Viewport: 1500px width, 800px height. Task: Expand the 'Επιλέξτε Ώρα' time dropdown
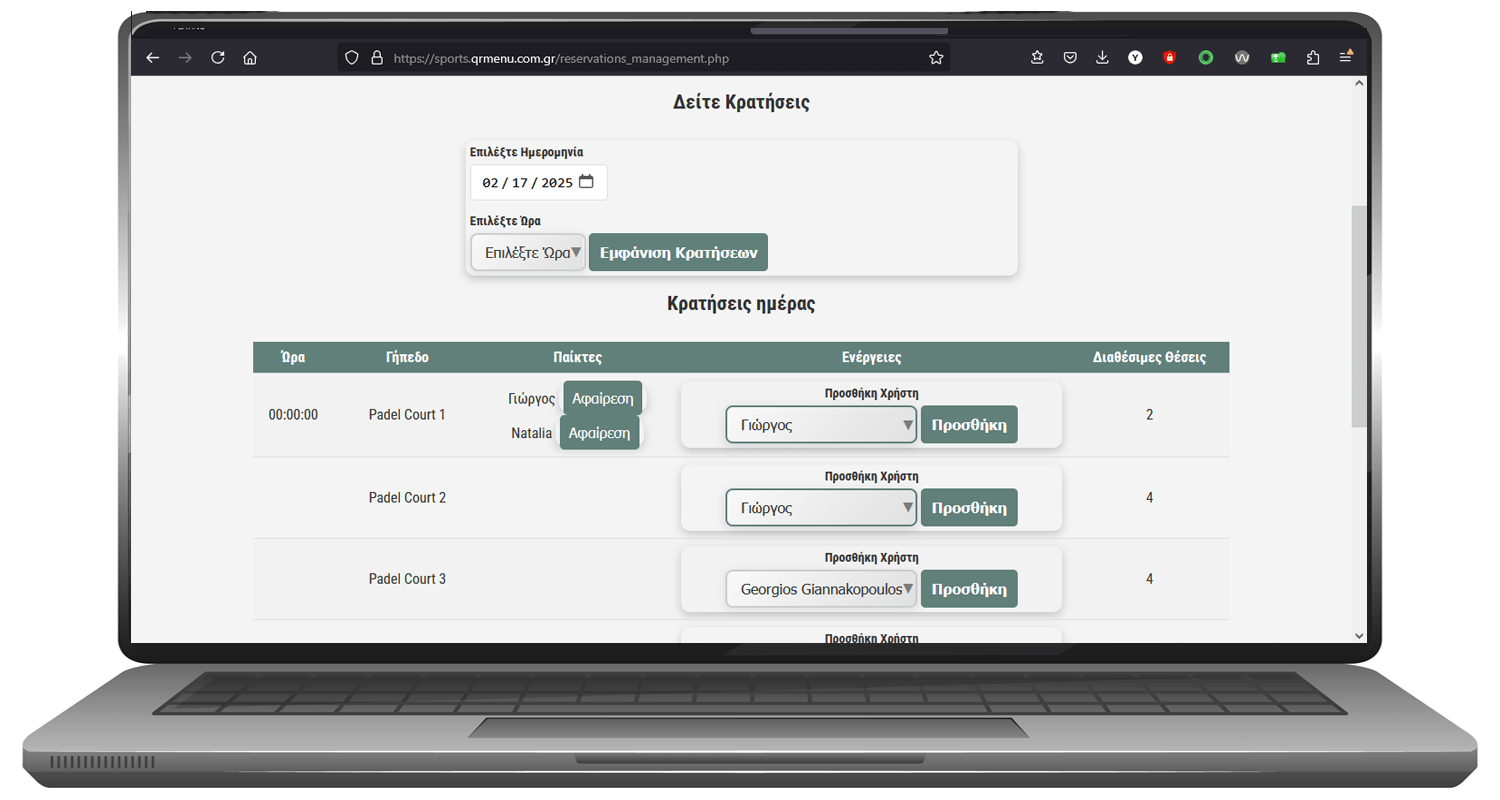point(528,253)
